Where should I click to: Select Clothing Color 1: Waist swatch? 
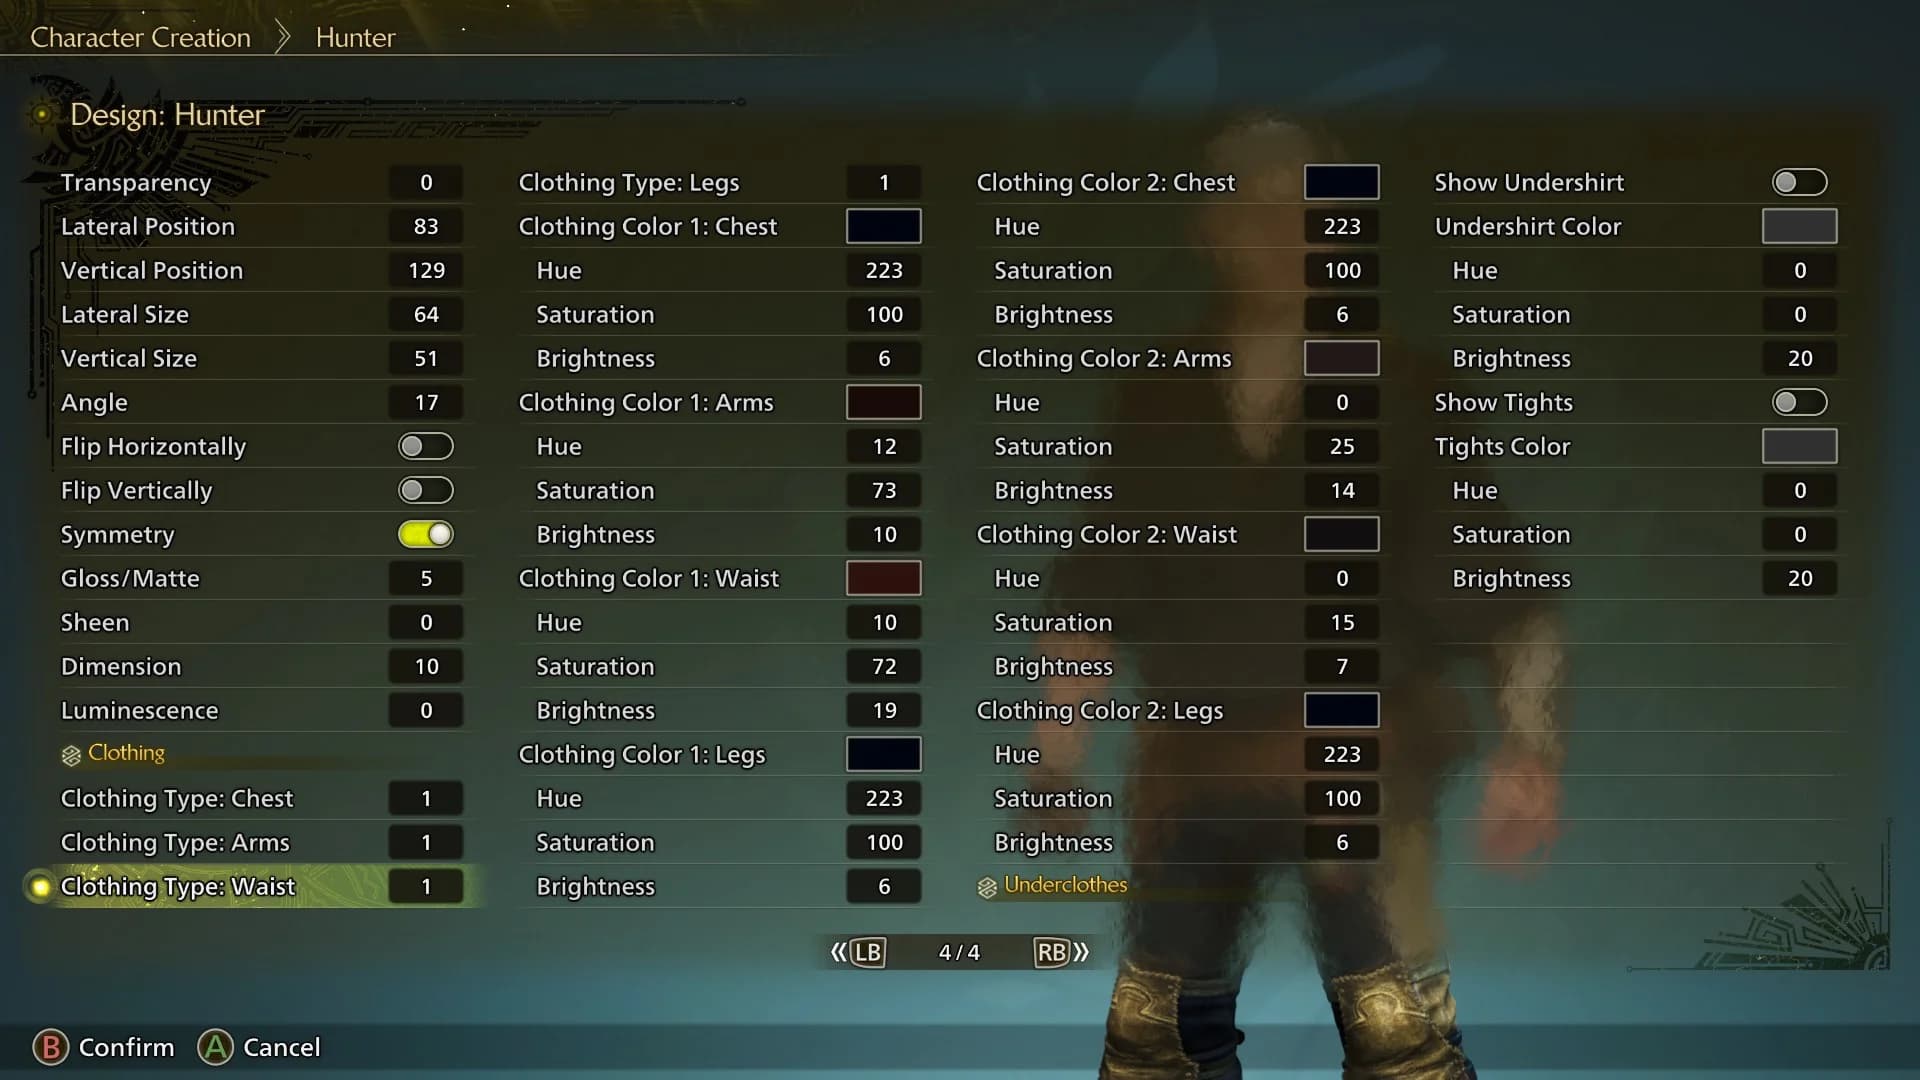pos(884,578)
